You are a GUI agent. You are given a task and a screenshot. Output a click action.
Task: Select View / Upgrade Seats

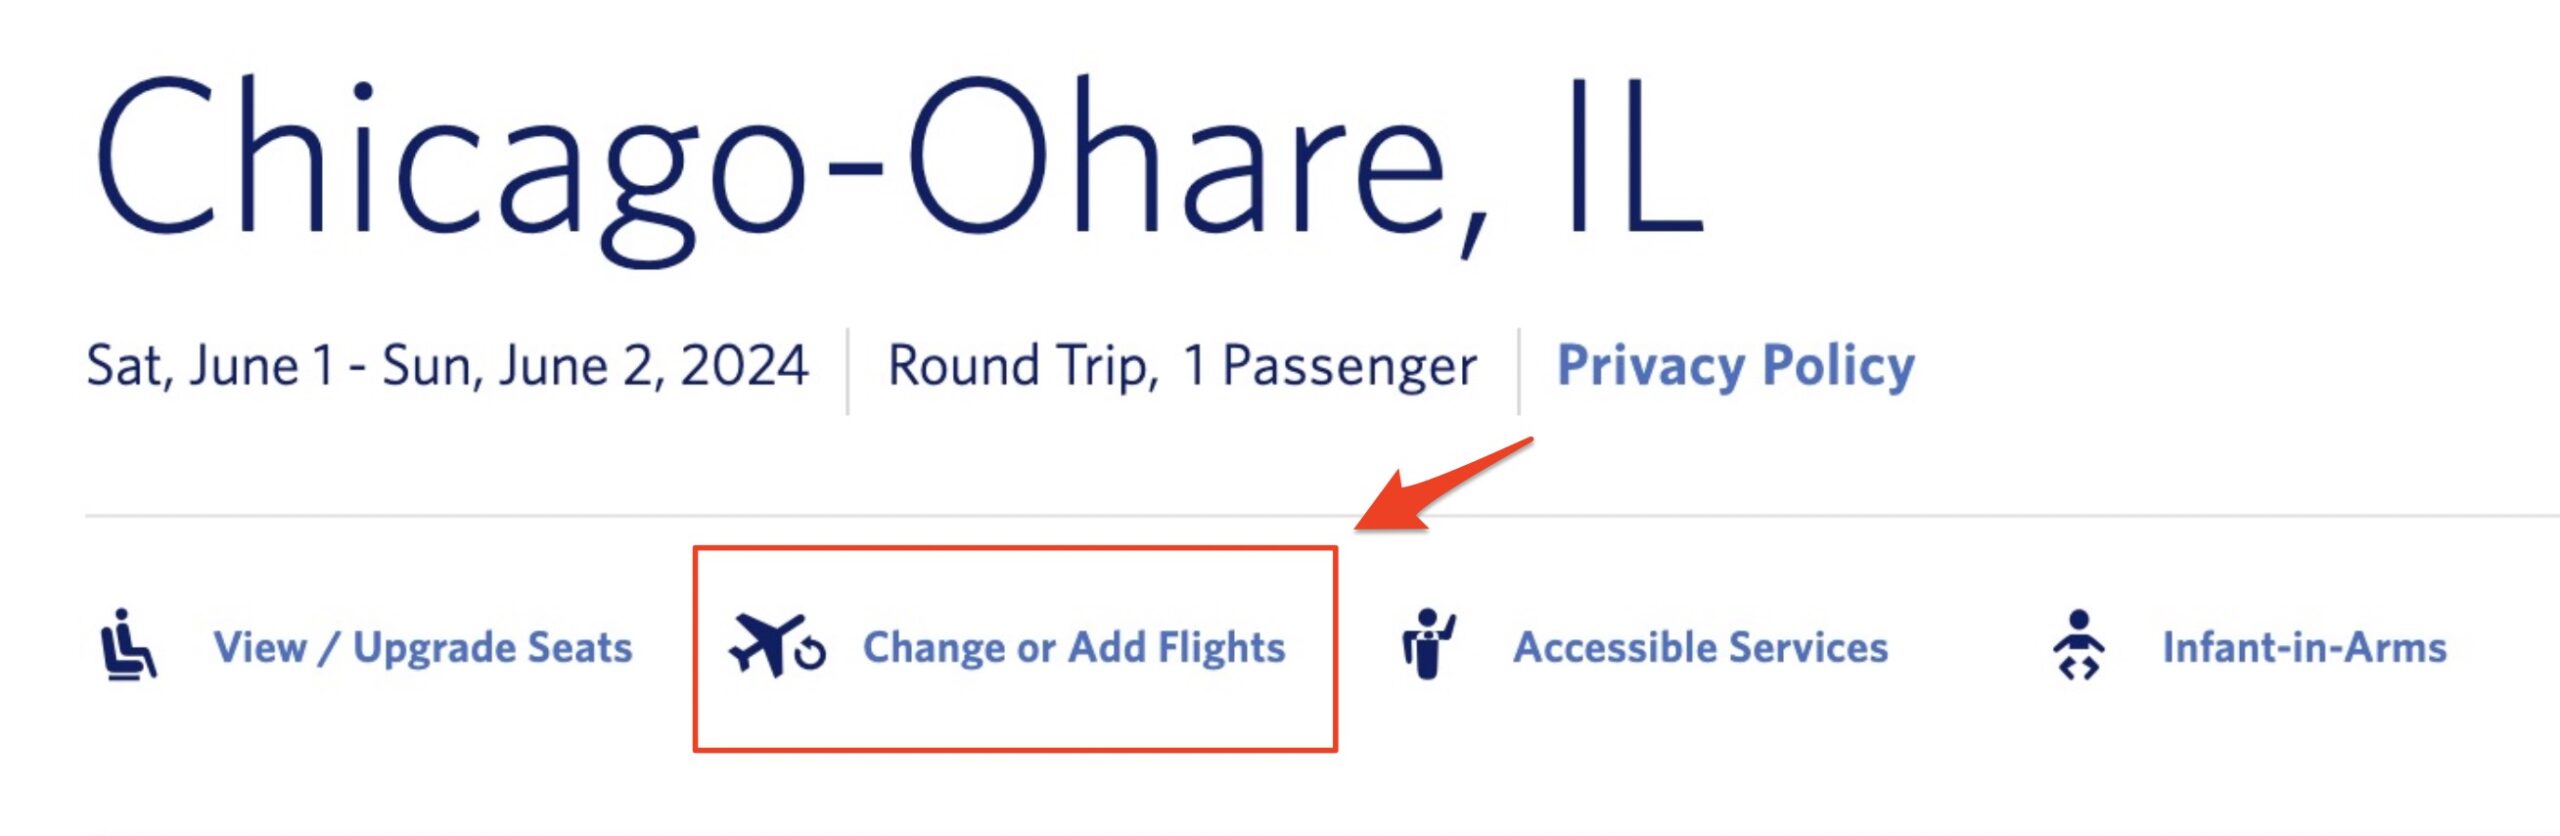(x=423, y=648)
